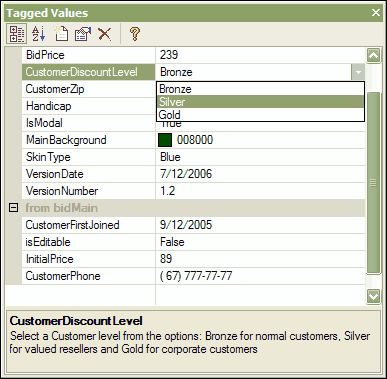Choose Silver from the dropdown list
387x379 pixels.
(x=260, y=102)
